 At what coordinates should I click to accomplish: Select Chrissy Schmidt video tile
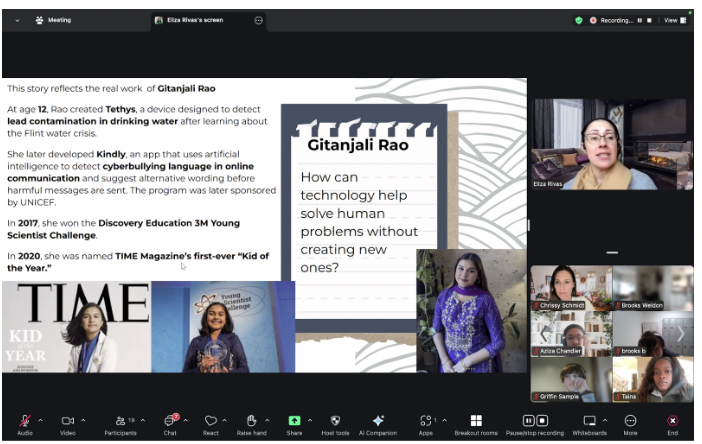tap(571, 288)
